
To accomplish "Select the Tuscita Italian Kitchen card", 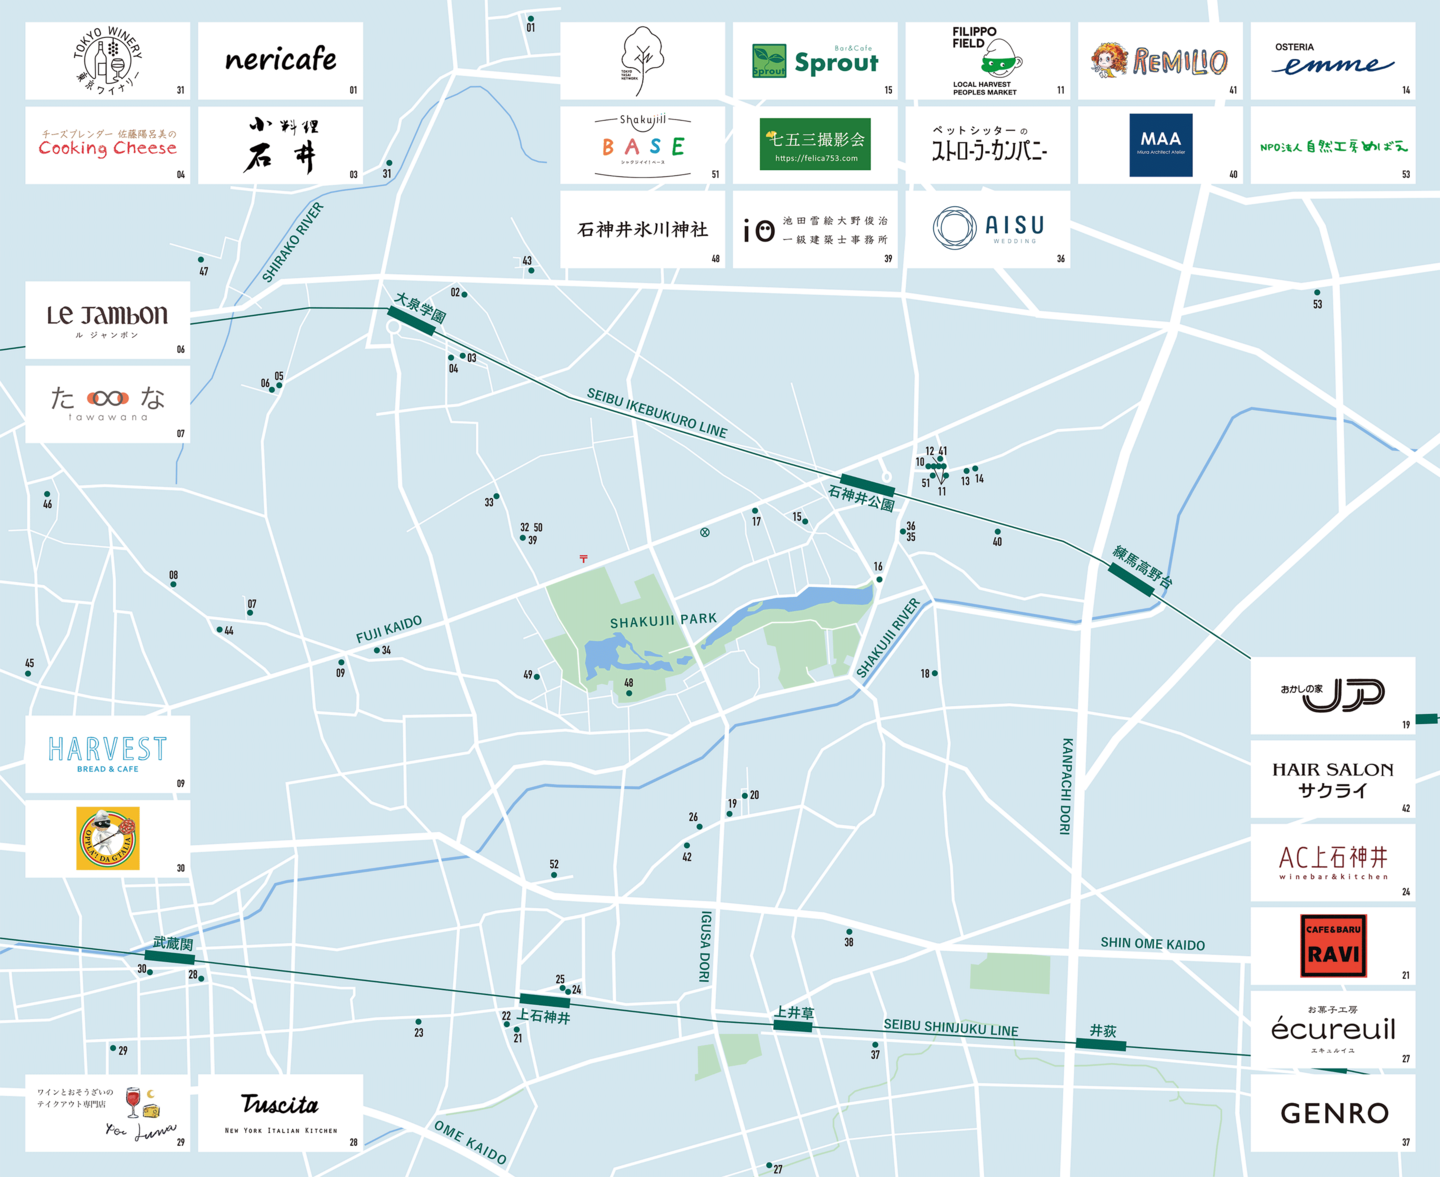I will pyautogui.click(x=280, y=1112).
